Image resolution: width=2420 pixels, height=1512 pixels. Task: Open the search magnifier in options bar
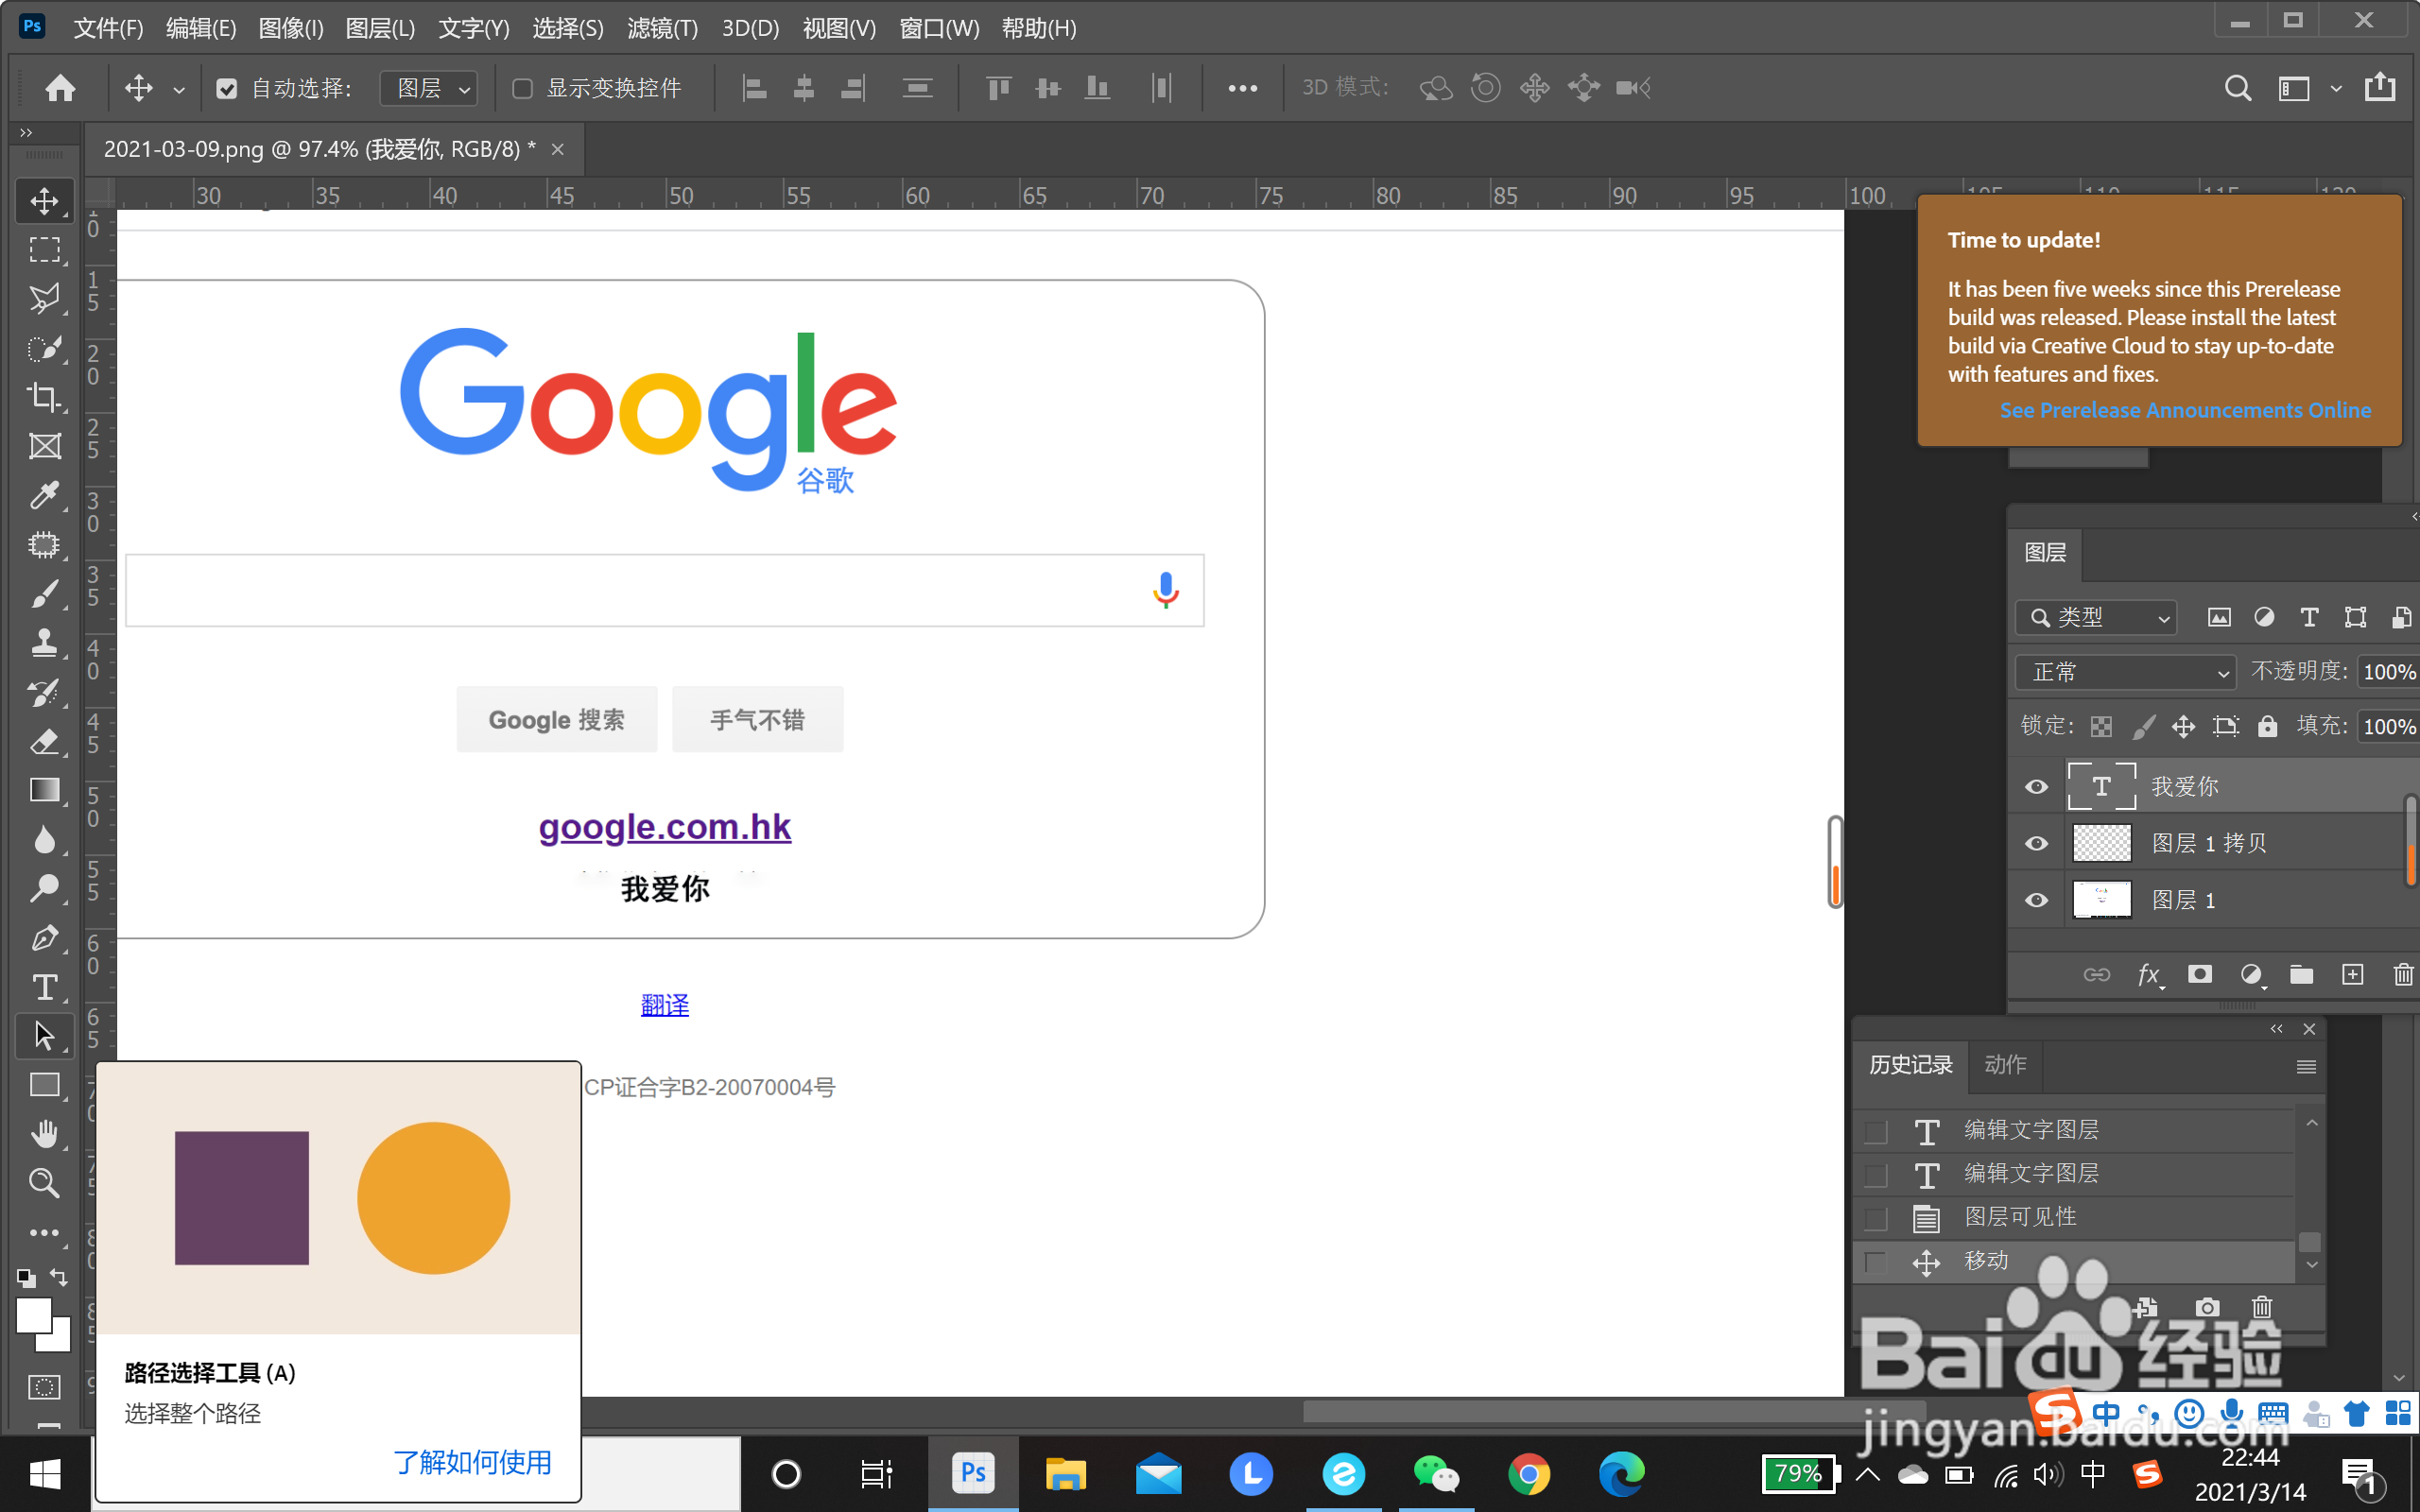click(2238, 88)
